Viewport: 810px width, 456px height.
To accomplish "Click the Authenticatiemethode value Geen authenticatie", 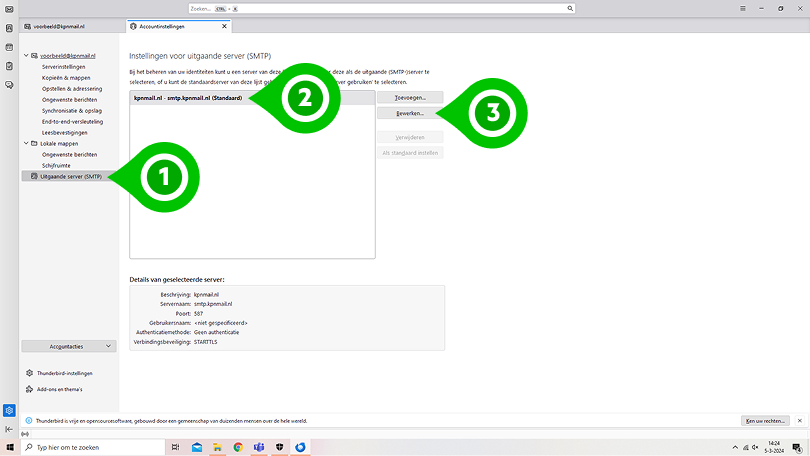I will (x=216, y=333).
